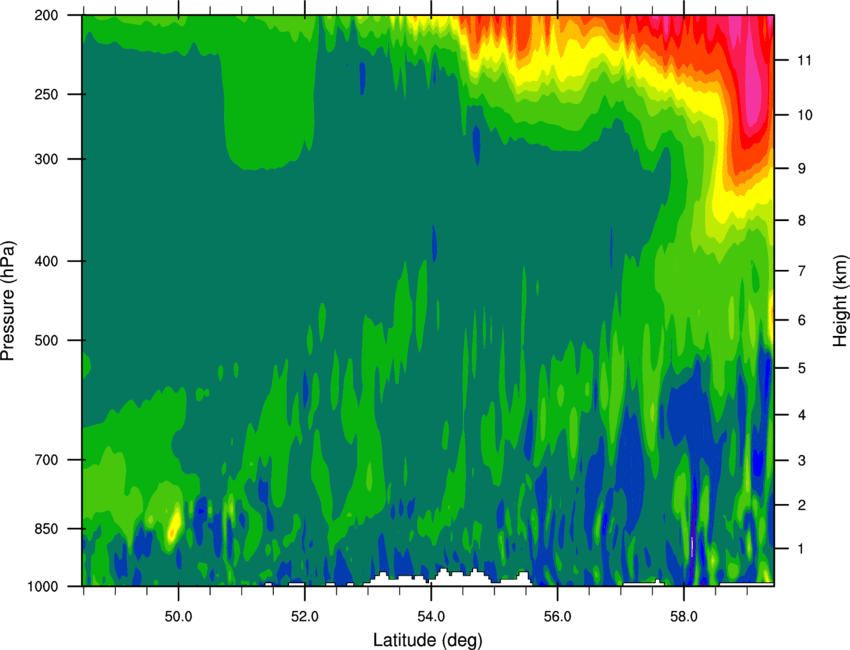Viewport: 850px width, 650px height.
Task: Click the 50.0 latitude tick label
Action: click(x=178, y=617)
